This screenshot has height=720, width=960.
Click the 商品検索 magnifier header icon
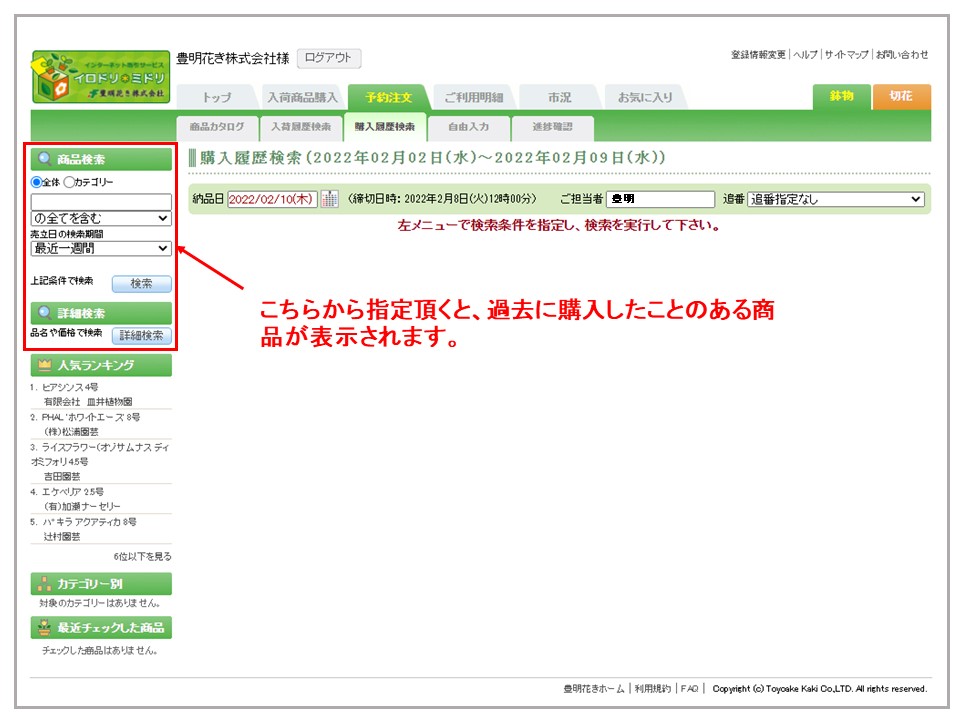click(x=45, y=159)
